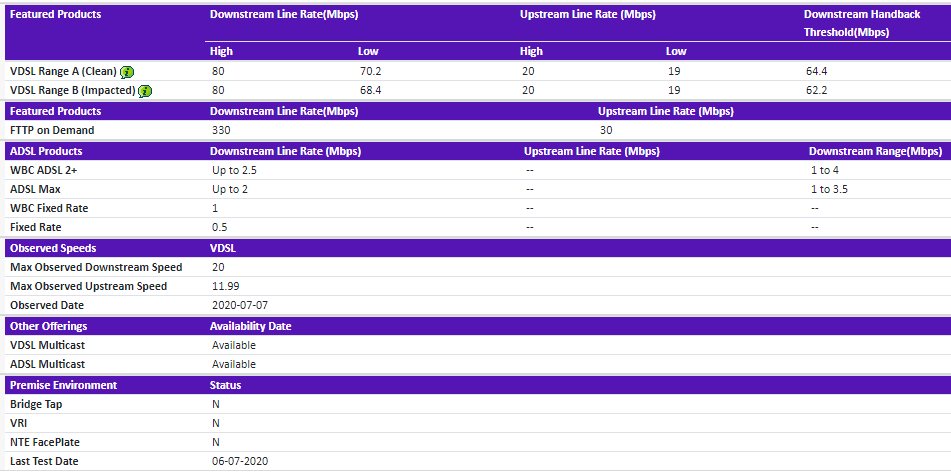
Task: Click the info icon beside VDSL Range A (Clean)
Action: (127, 72)
